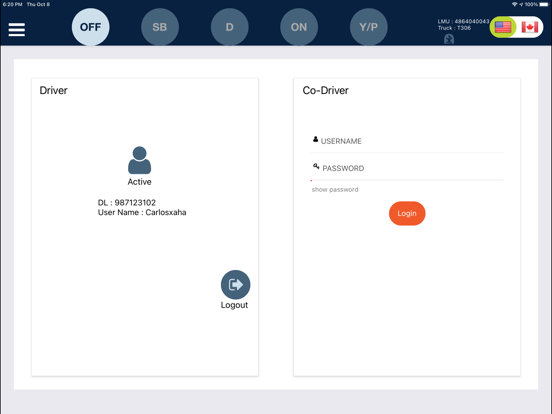Toggle show password option
Image resolution: width=552 pixels, height=414 pixels.
pos(335,189)
